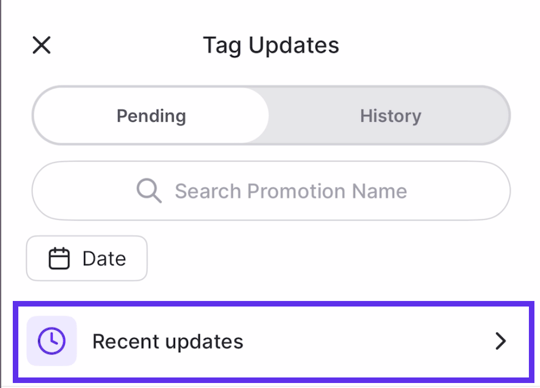Click the X icon beside Tag Updates
Screen dimensions: 540x388
pyautogui.click(x=42, y=45)
